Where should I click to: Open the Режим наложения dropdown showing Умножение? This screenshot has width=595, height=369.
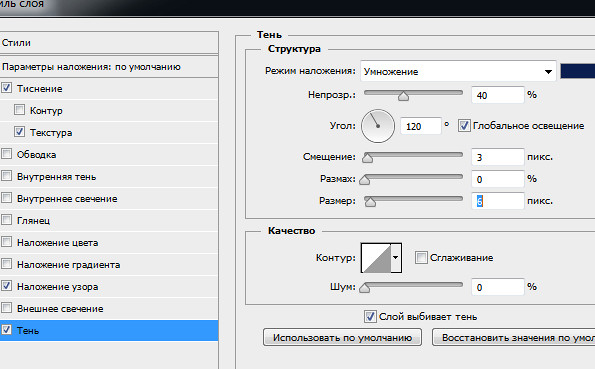pyautogui.click(x=458, y=71)
